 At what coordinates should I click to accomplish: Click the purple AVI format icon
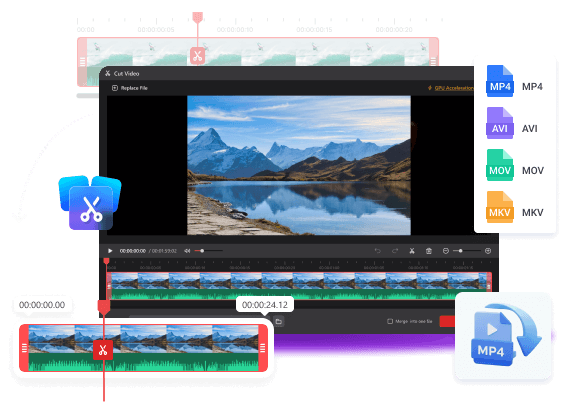click(500, 123)
